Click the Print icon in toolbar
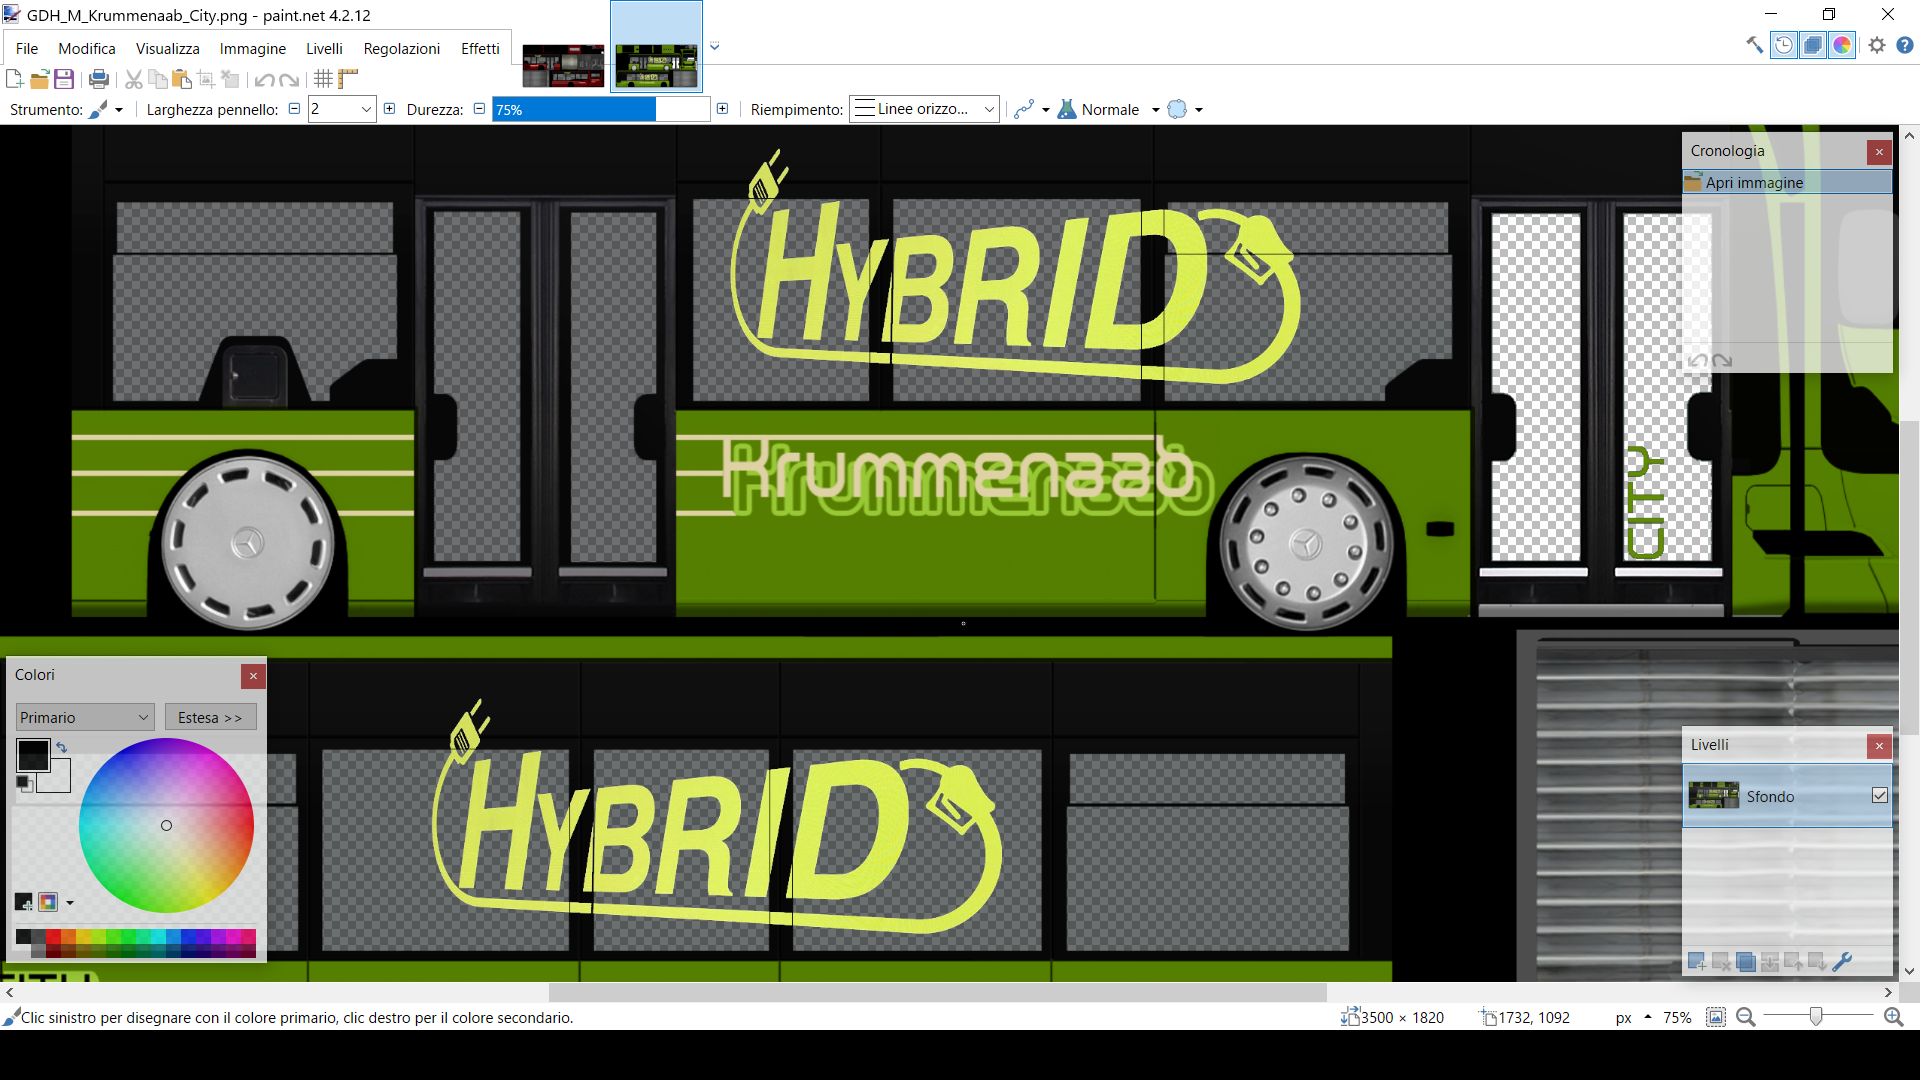This screenshot has height=1080, width=1920. pyautogui.click(x=98, y=79)
